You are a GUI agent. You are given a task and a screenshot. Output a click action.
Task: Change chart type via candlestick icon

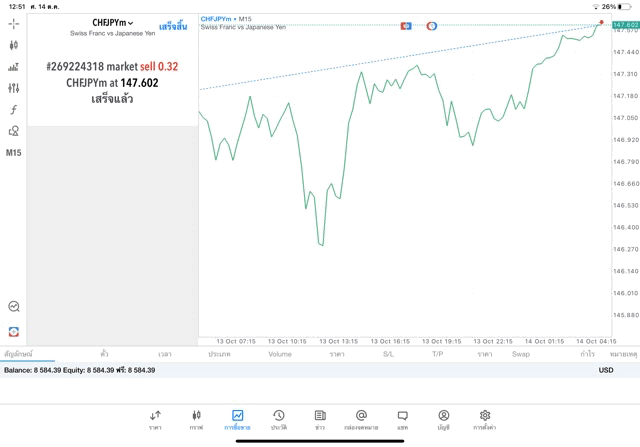point(13,45)
